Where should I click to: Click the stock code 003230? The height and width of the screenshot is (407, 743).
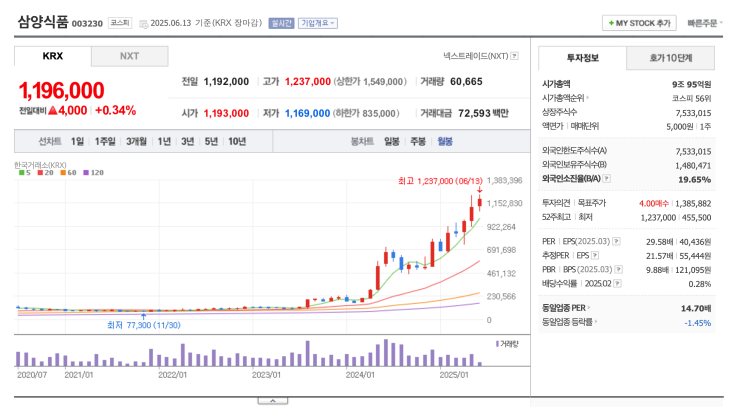pyautogui.click(x=87, y=24)
